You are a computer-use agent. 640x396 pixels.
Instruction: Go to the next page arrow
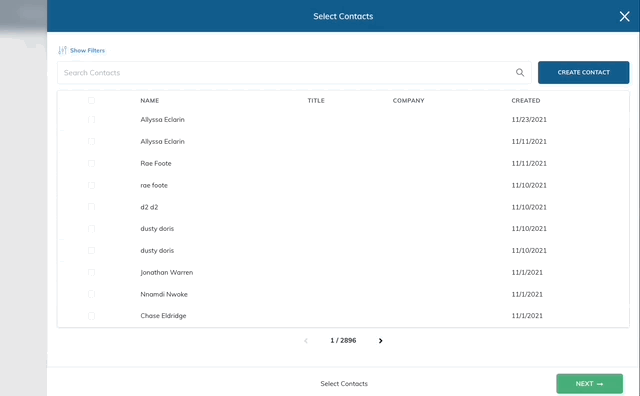coord(380,340)
